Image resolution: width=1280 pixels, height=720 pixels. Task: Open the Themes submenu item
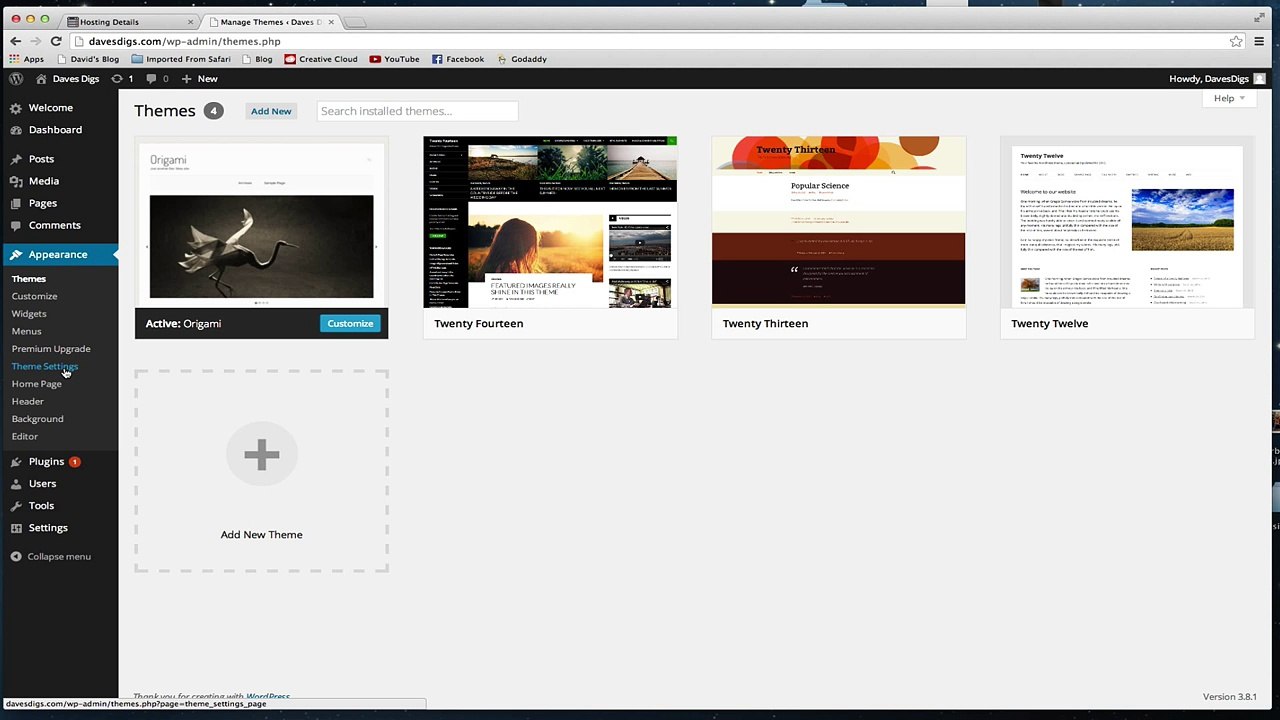click(x=29, y=279)
